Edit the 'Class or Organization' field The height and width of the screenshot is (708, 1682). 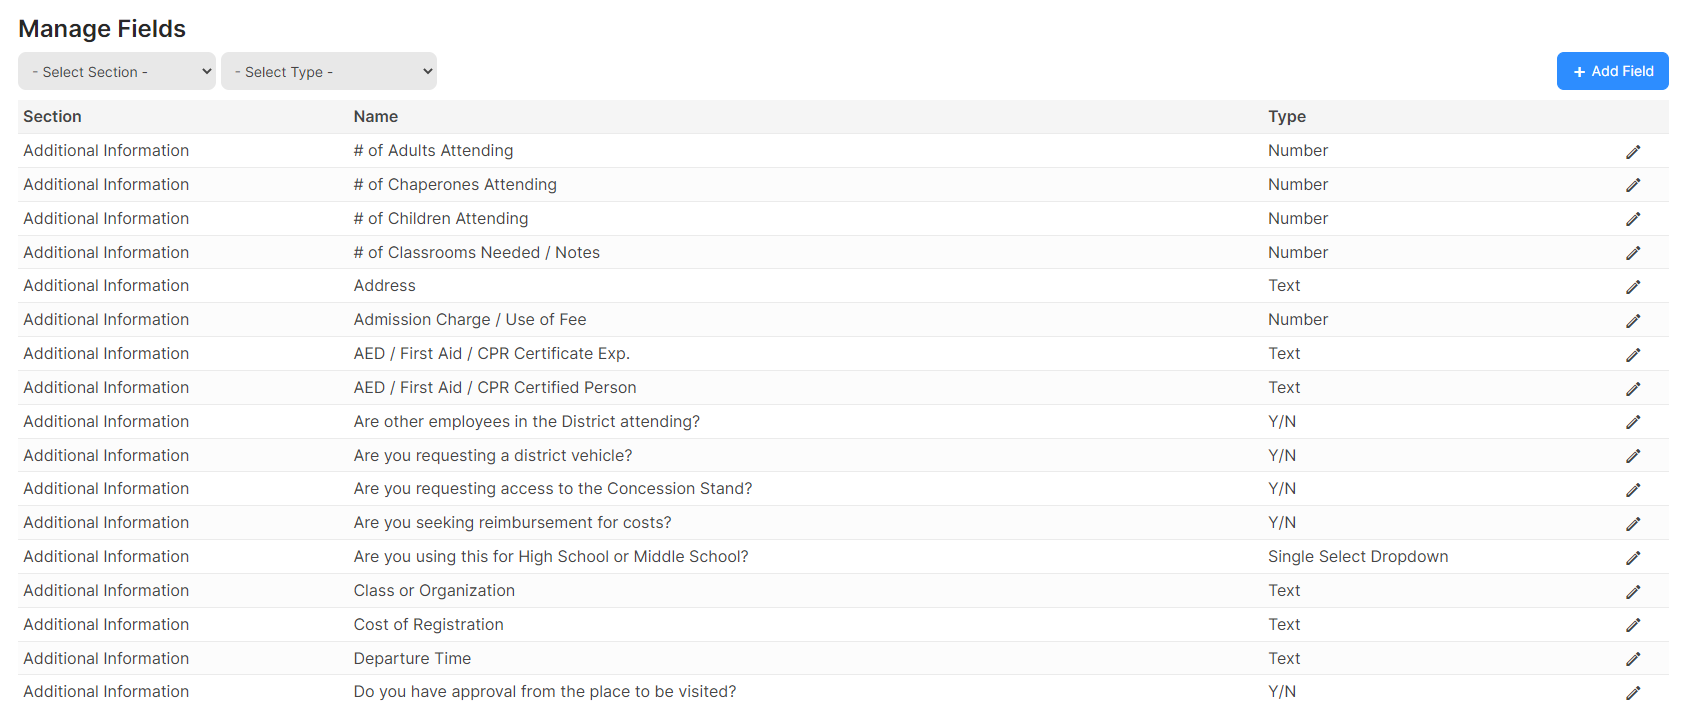click(x=1633, y=592)
